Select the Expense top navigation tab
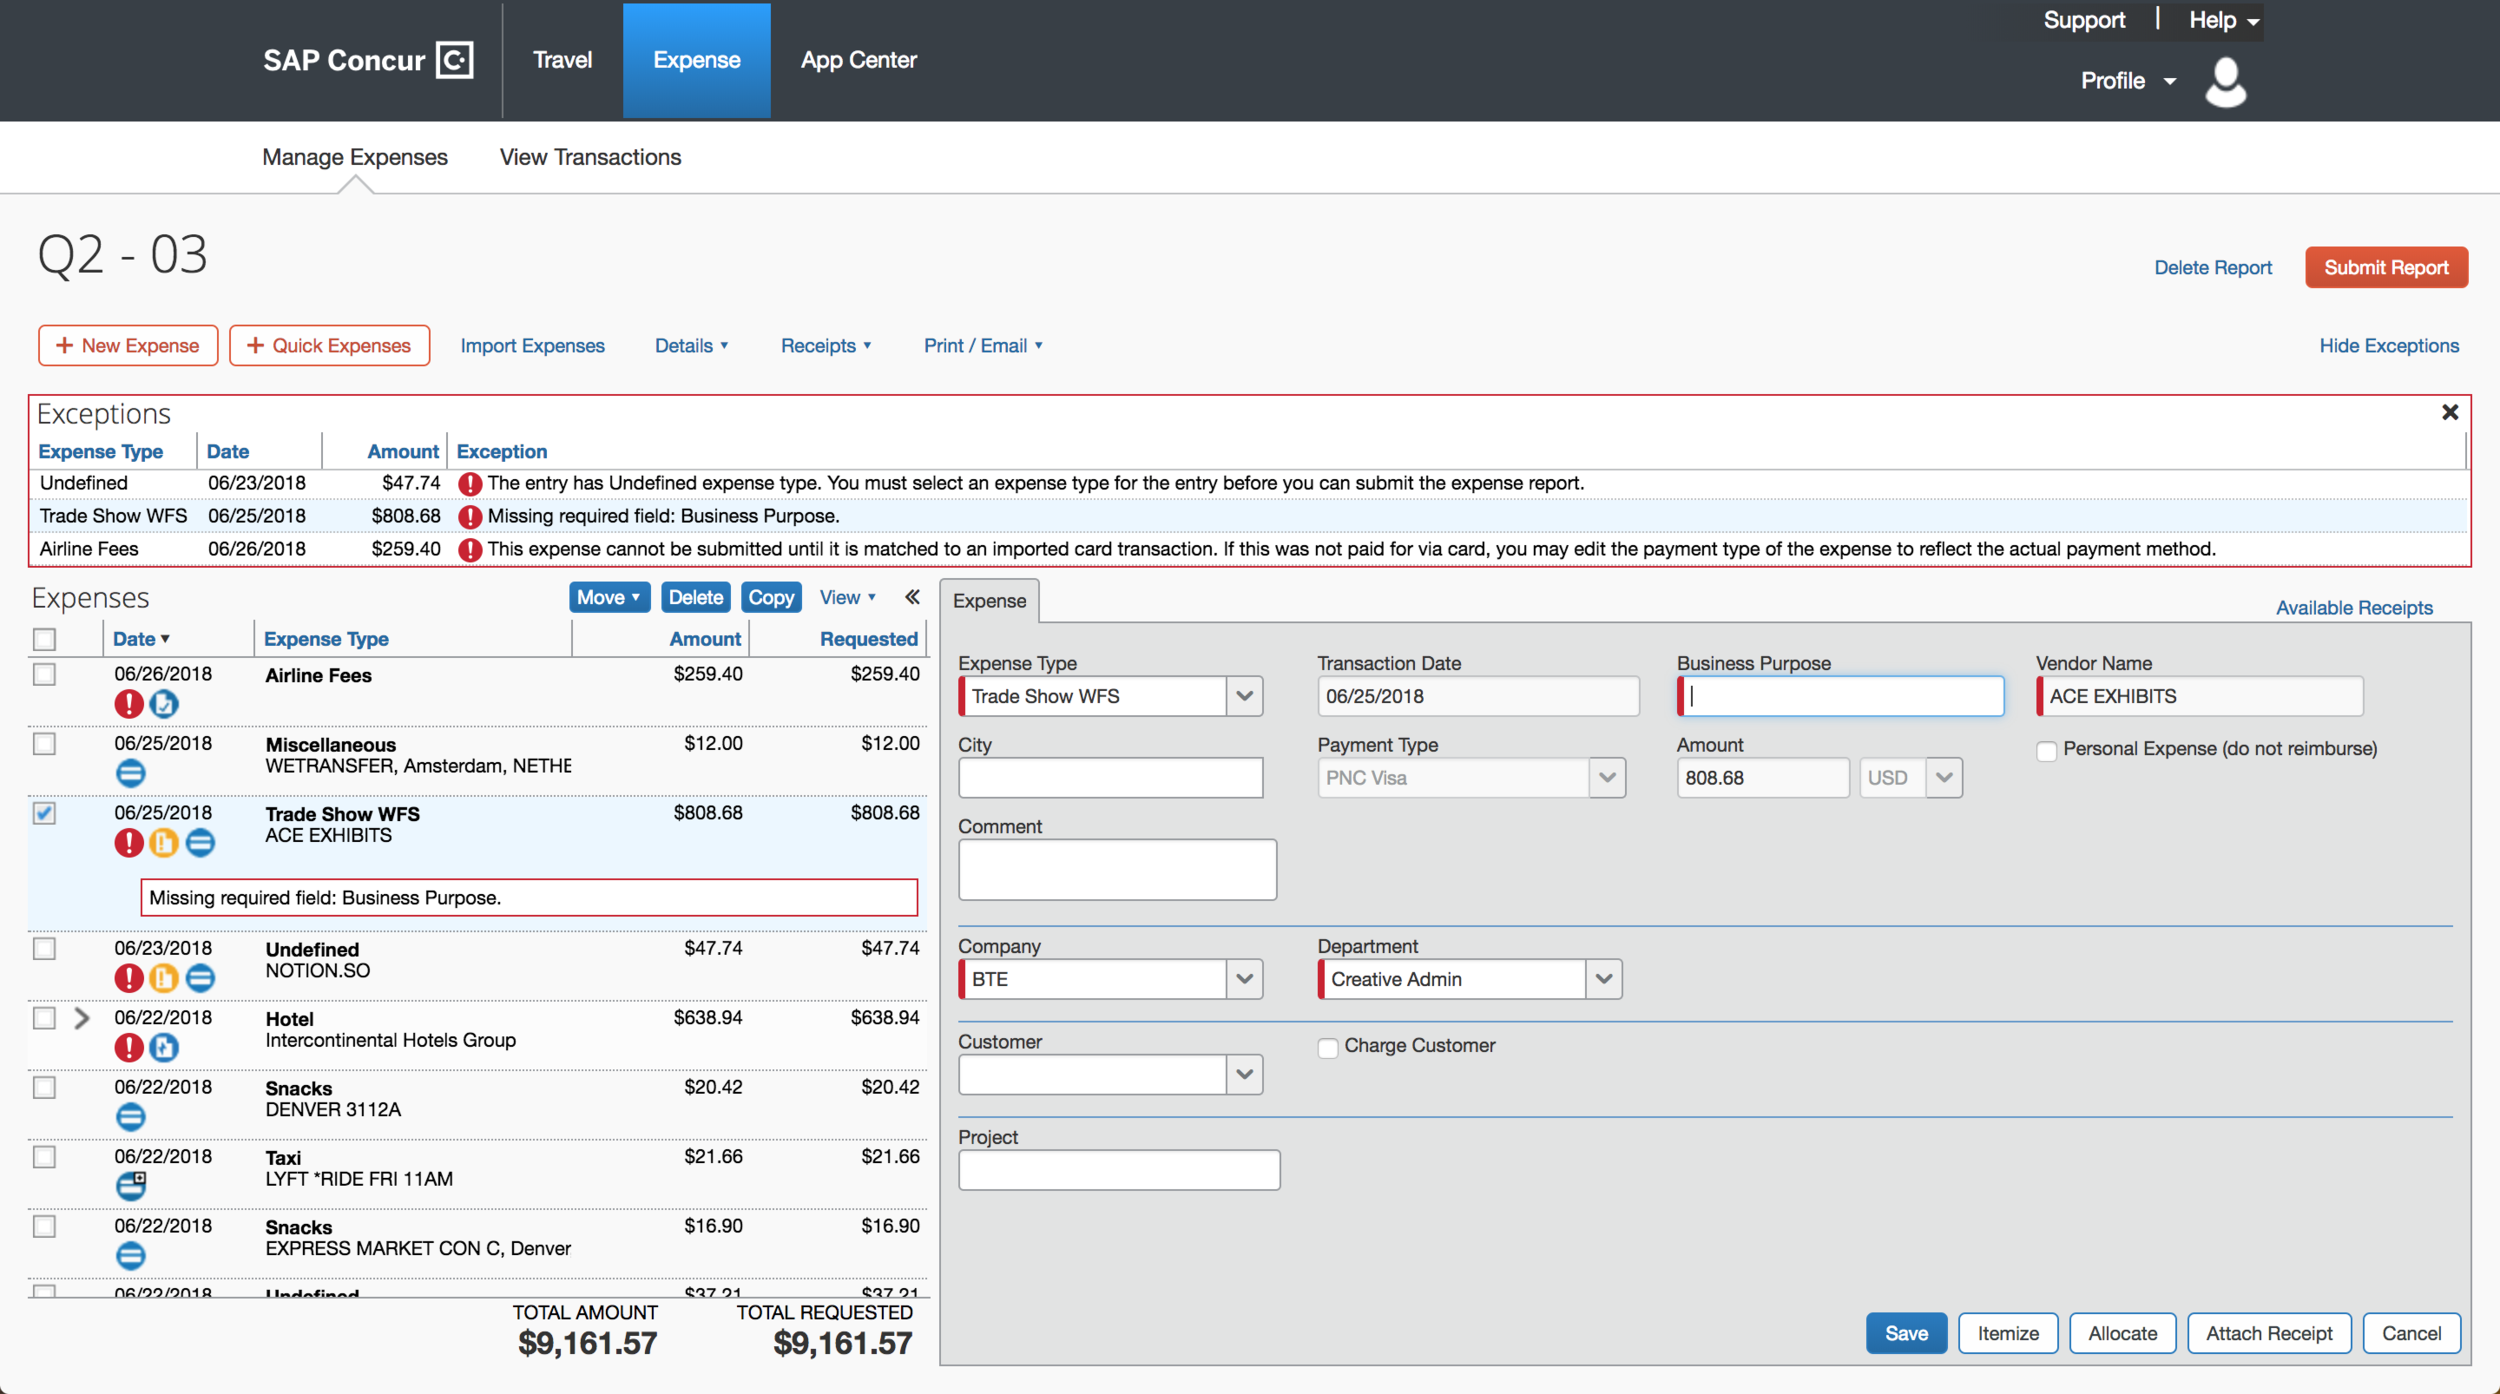The height and width of the screenshot is (1394, 2500). 697,60
